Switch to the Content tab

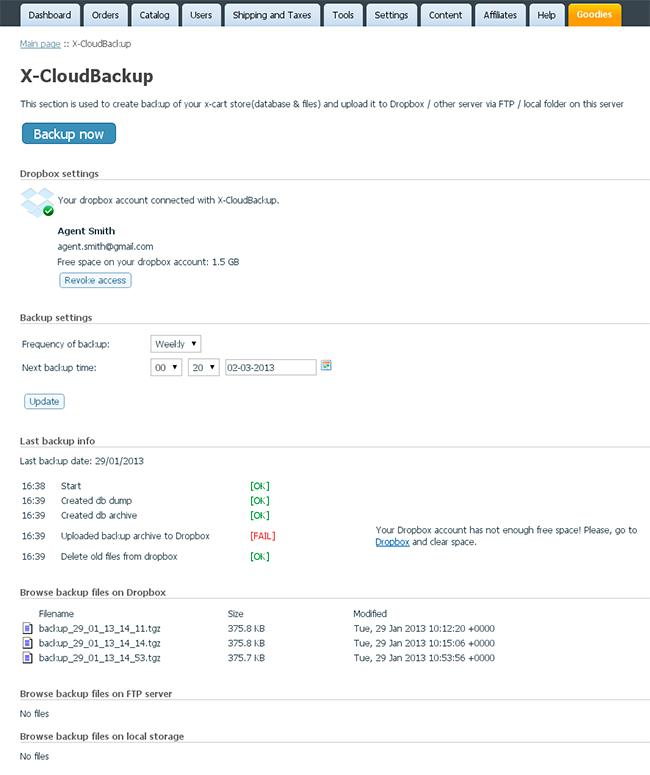[445, 15]
